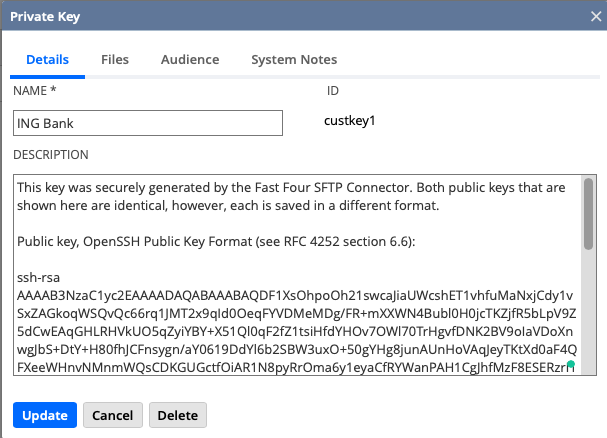Open the Files tab
The height and width of the screenshot is (438, 607).
coord(115,60)
